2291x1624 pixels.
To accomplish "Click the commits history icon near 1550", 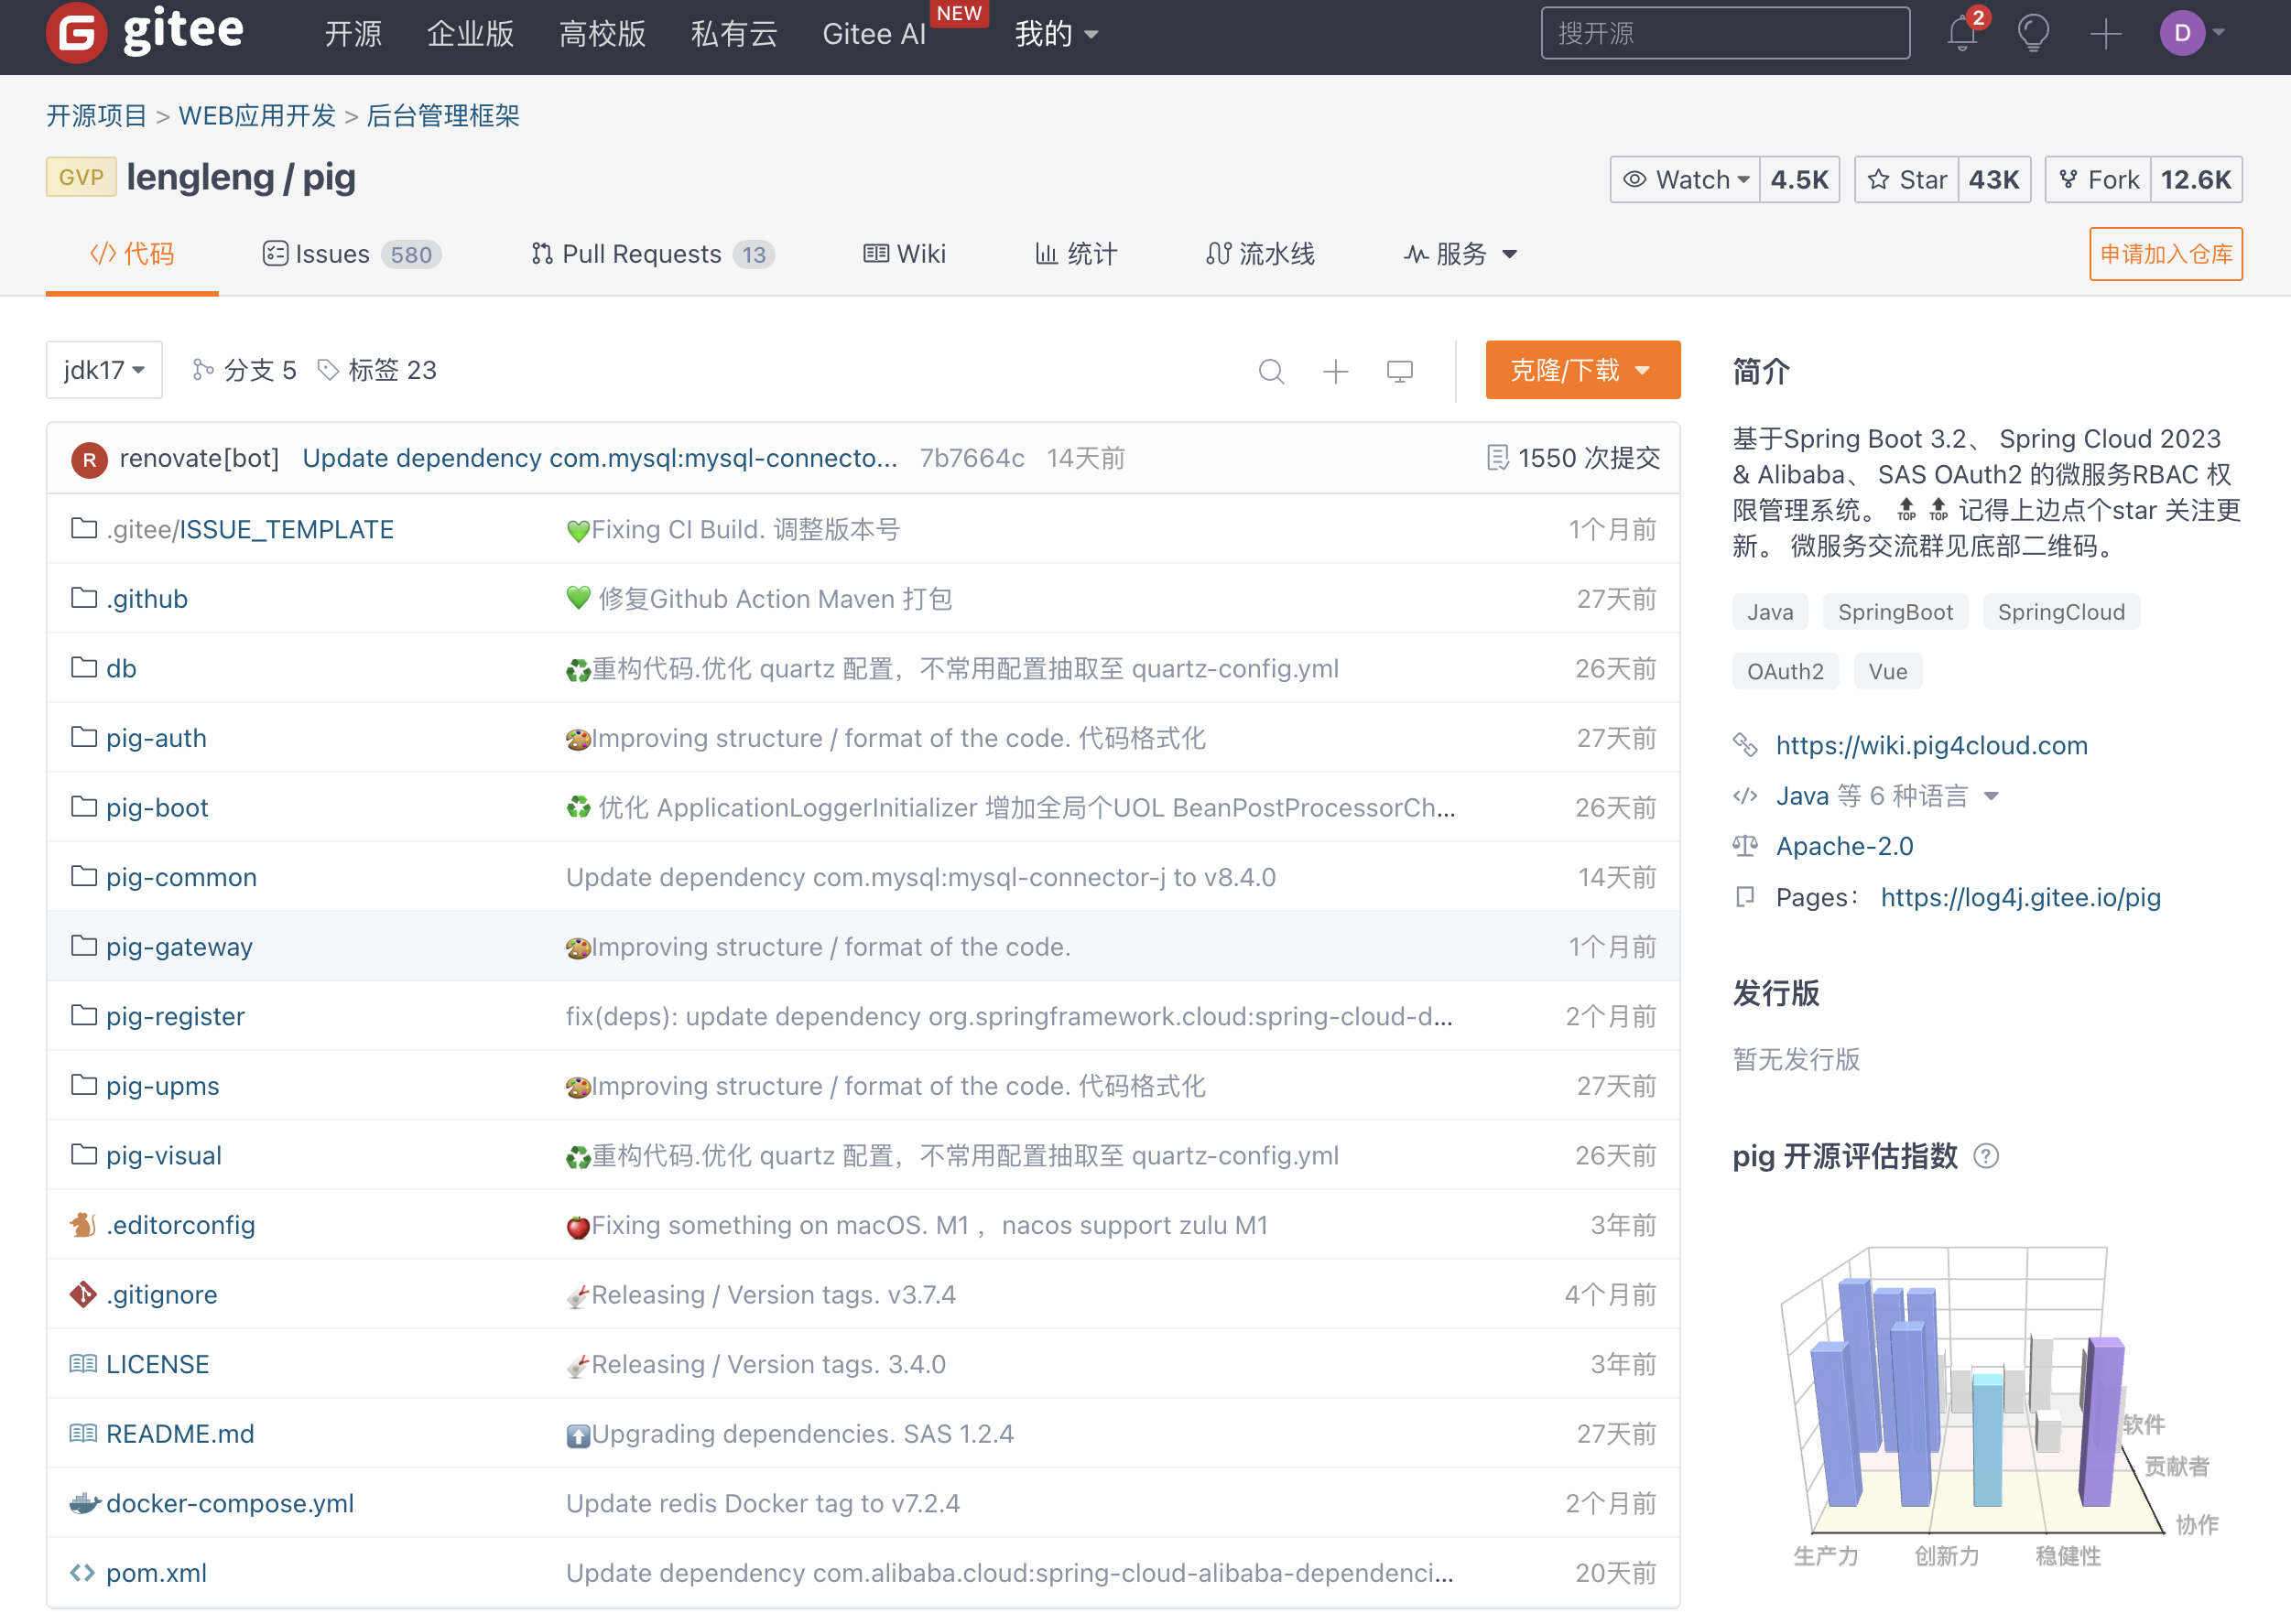I will pyautogui.click(x=1497, y=458).
